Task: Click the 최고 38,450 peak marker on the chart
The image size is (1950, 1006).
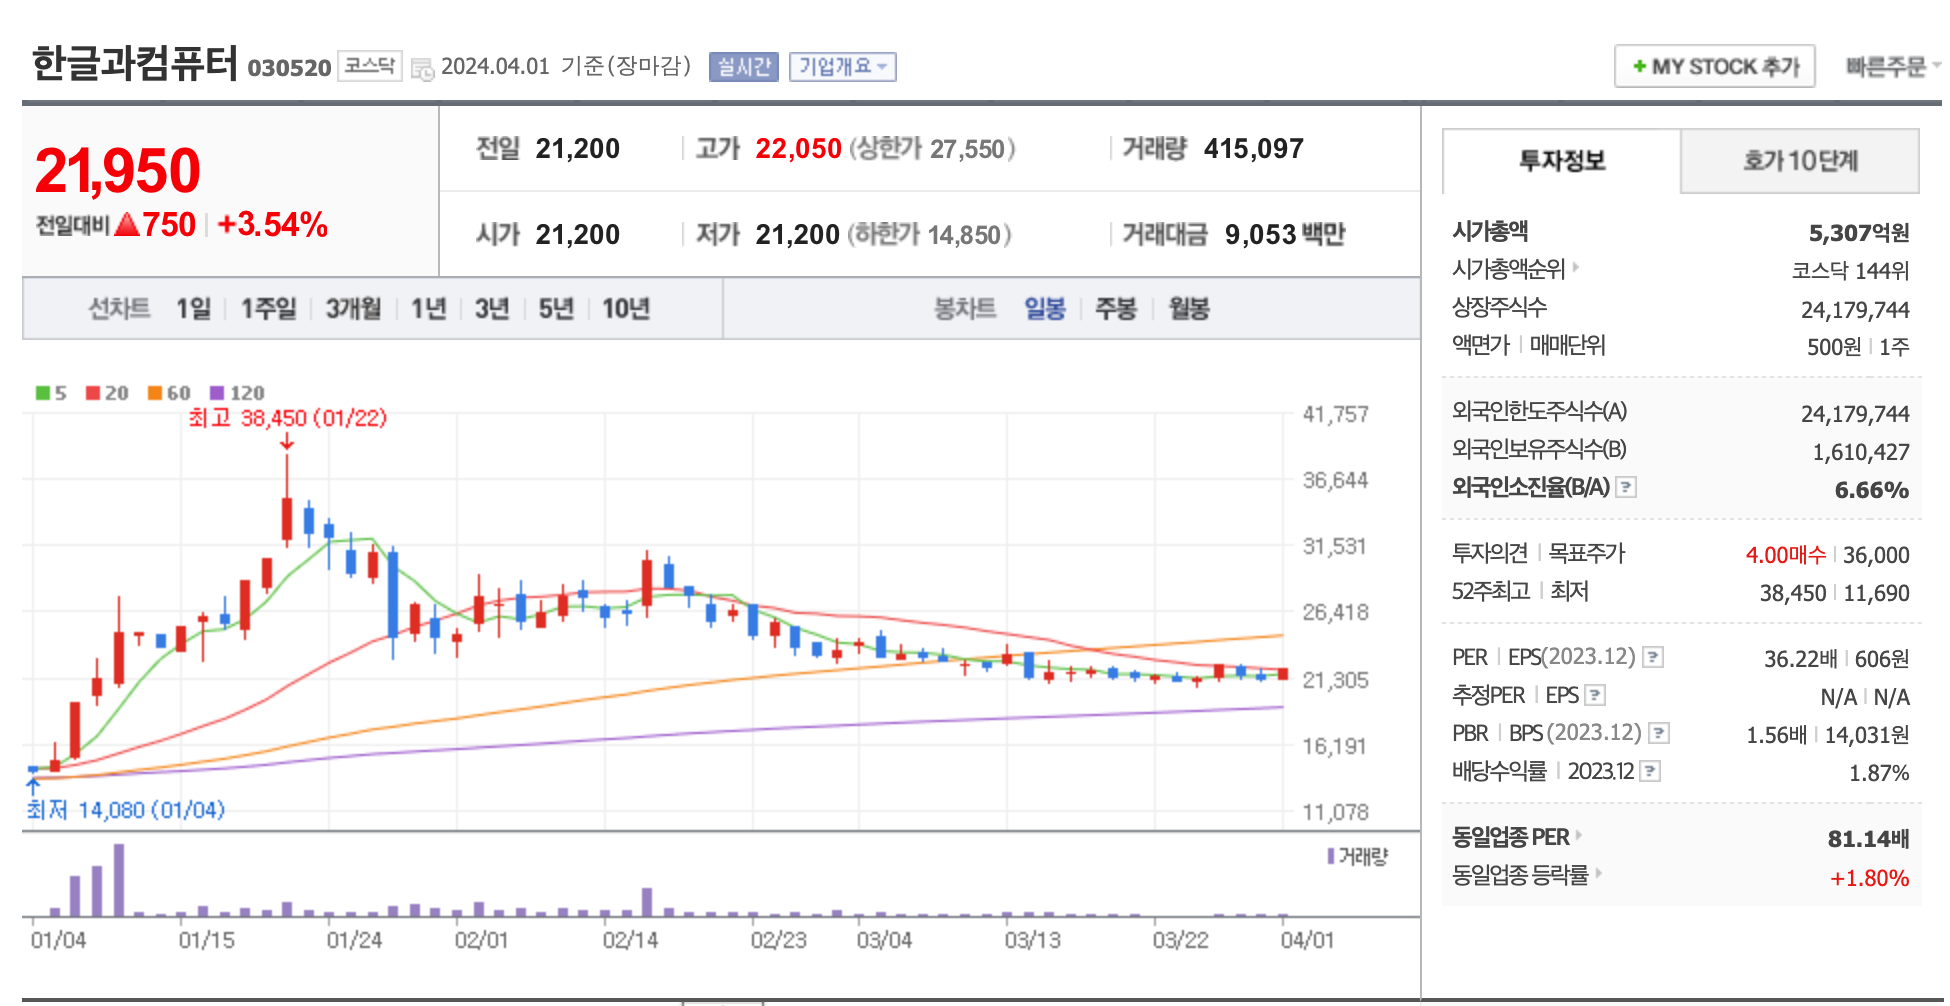Action: click(287, 420)
